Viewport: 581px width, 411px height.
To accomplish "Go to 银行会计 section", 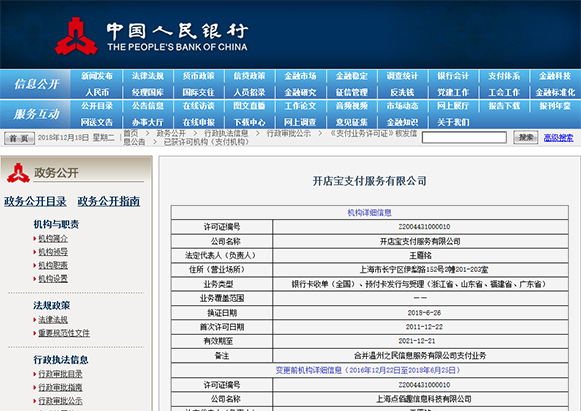I will (453, 76).
